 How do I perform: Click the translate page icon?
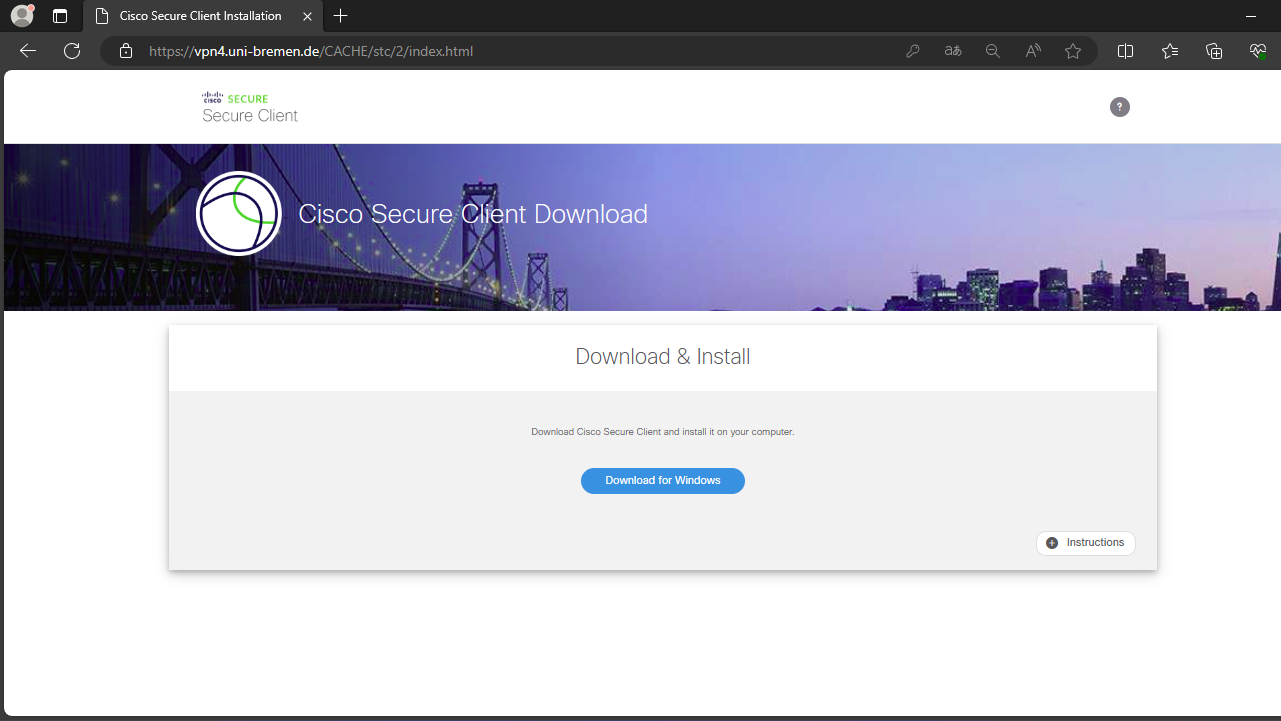coord(952,51)
